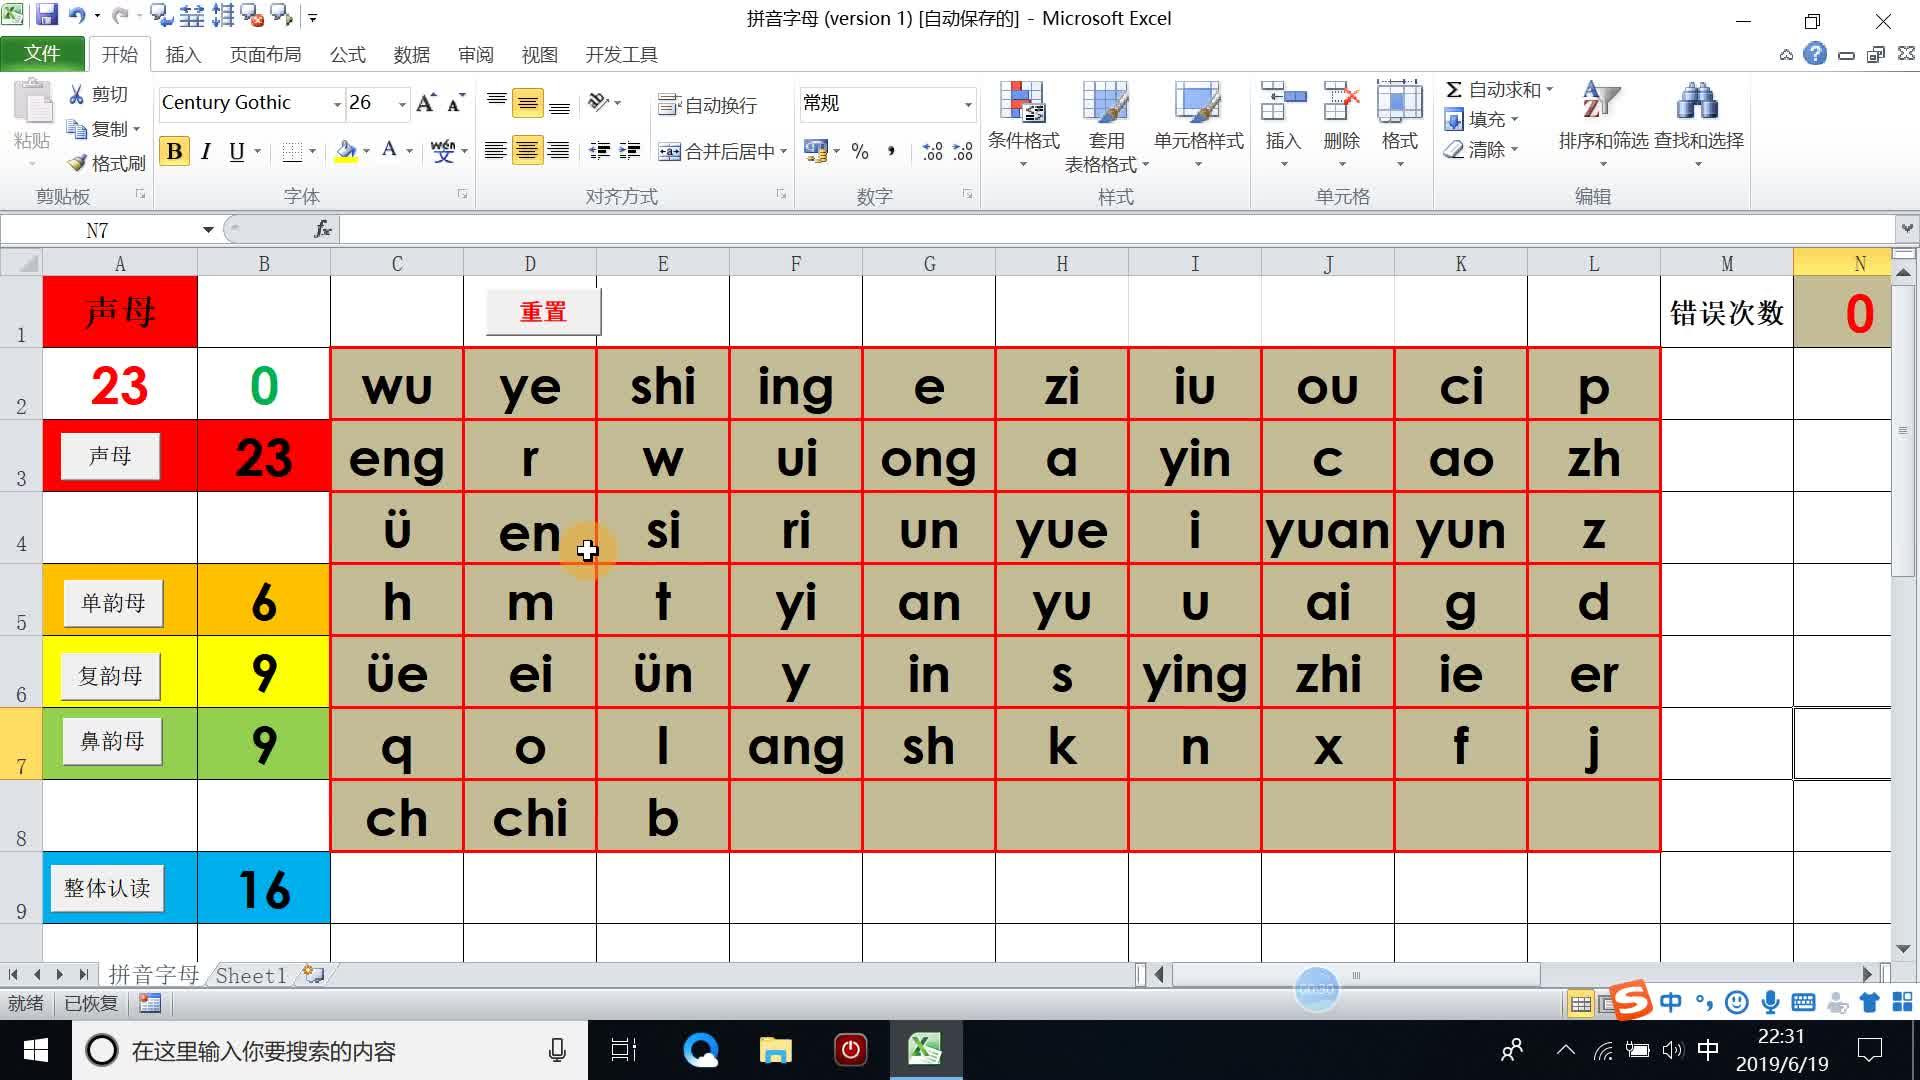Open Cell Styles (单元格样式)
The height and width of the screenshot is (1080, 1920).
pyautogui.click(x=1198, y=125)
